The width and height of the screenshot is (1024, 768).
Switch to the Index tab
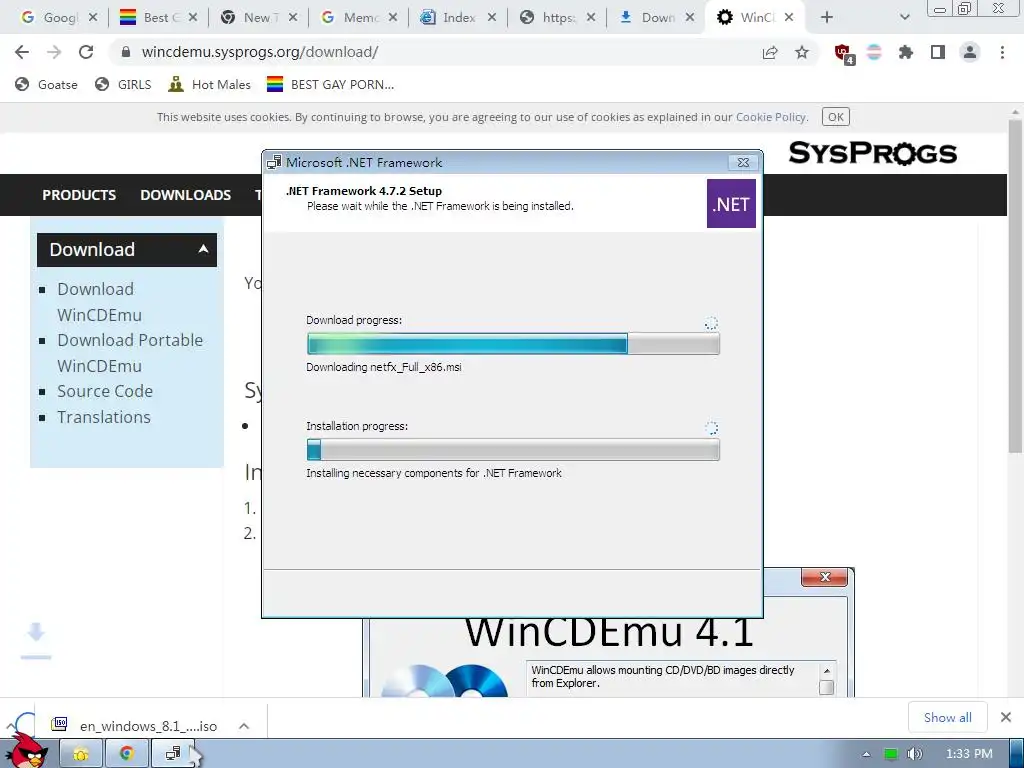[451, 18]
